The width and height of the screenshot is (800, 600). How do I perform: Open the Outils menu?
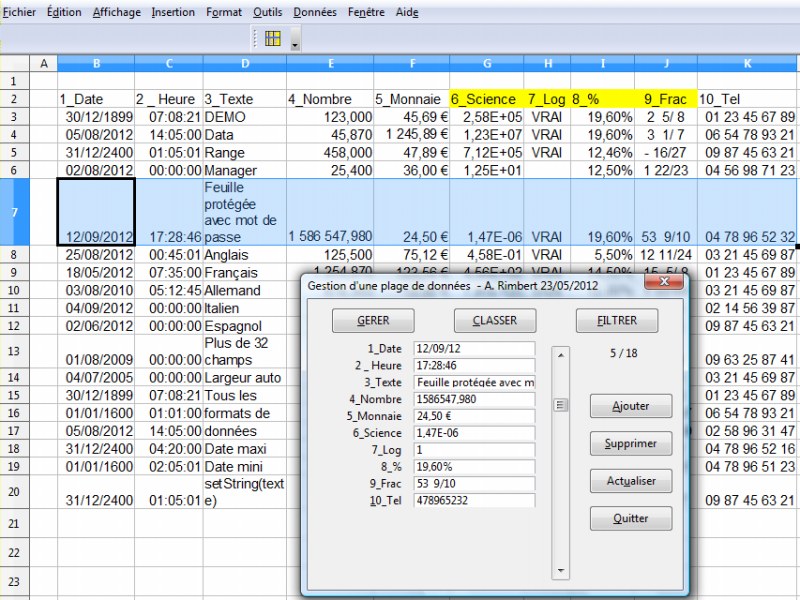[x=268, y=13]
